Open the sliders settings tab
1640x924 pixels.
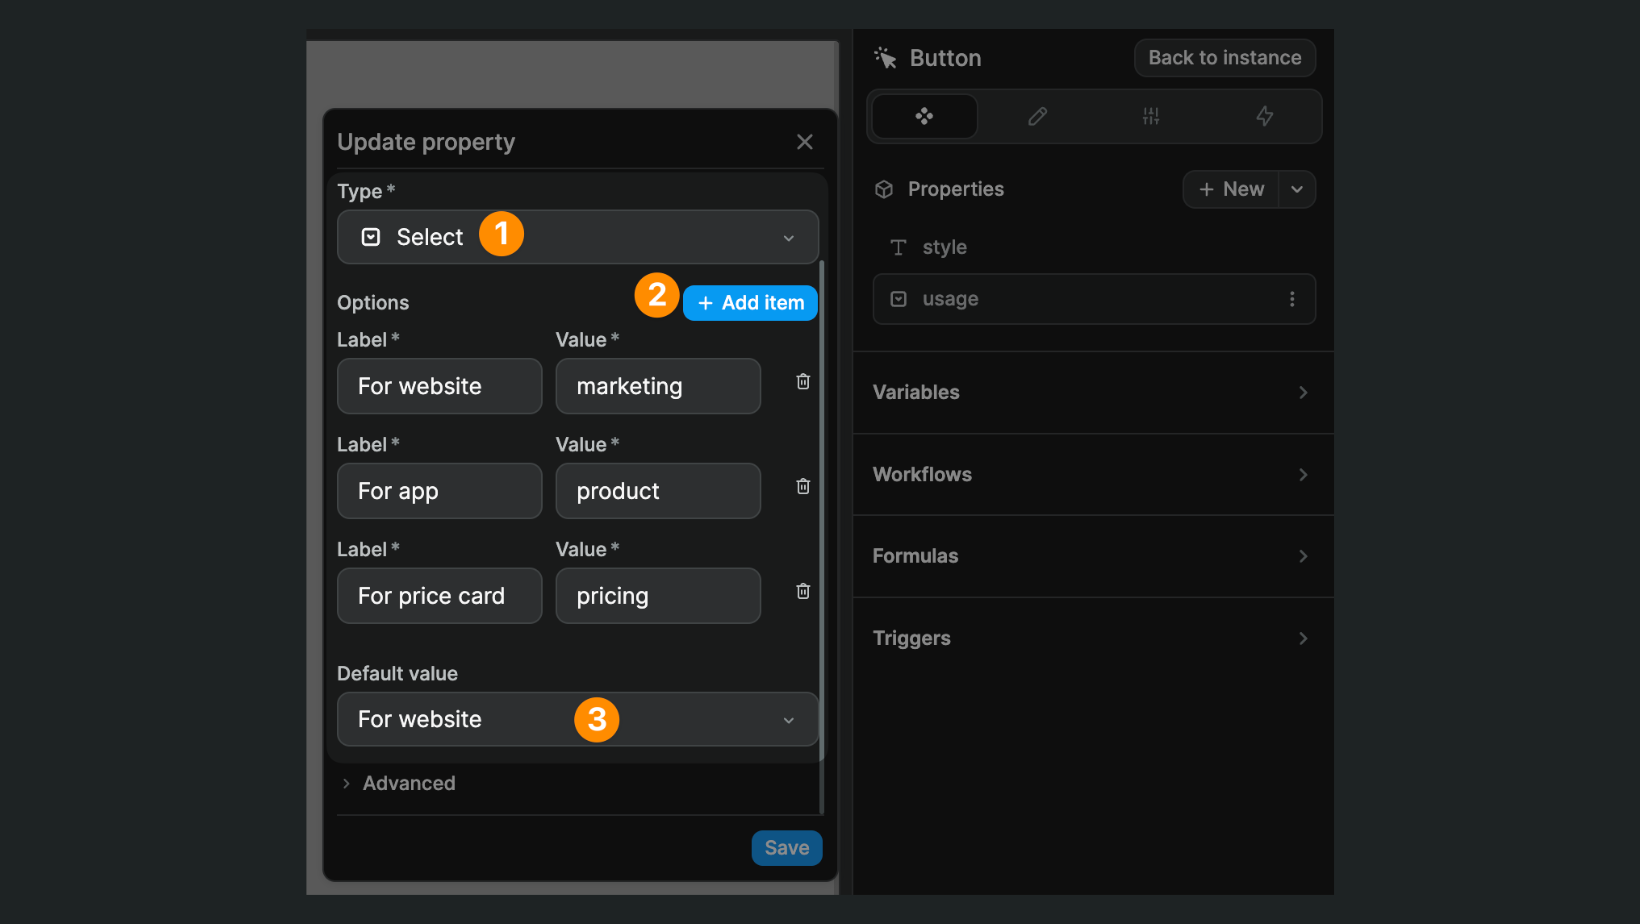coord(1150,116)
